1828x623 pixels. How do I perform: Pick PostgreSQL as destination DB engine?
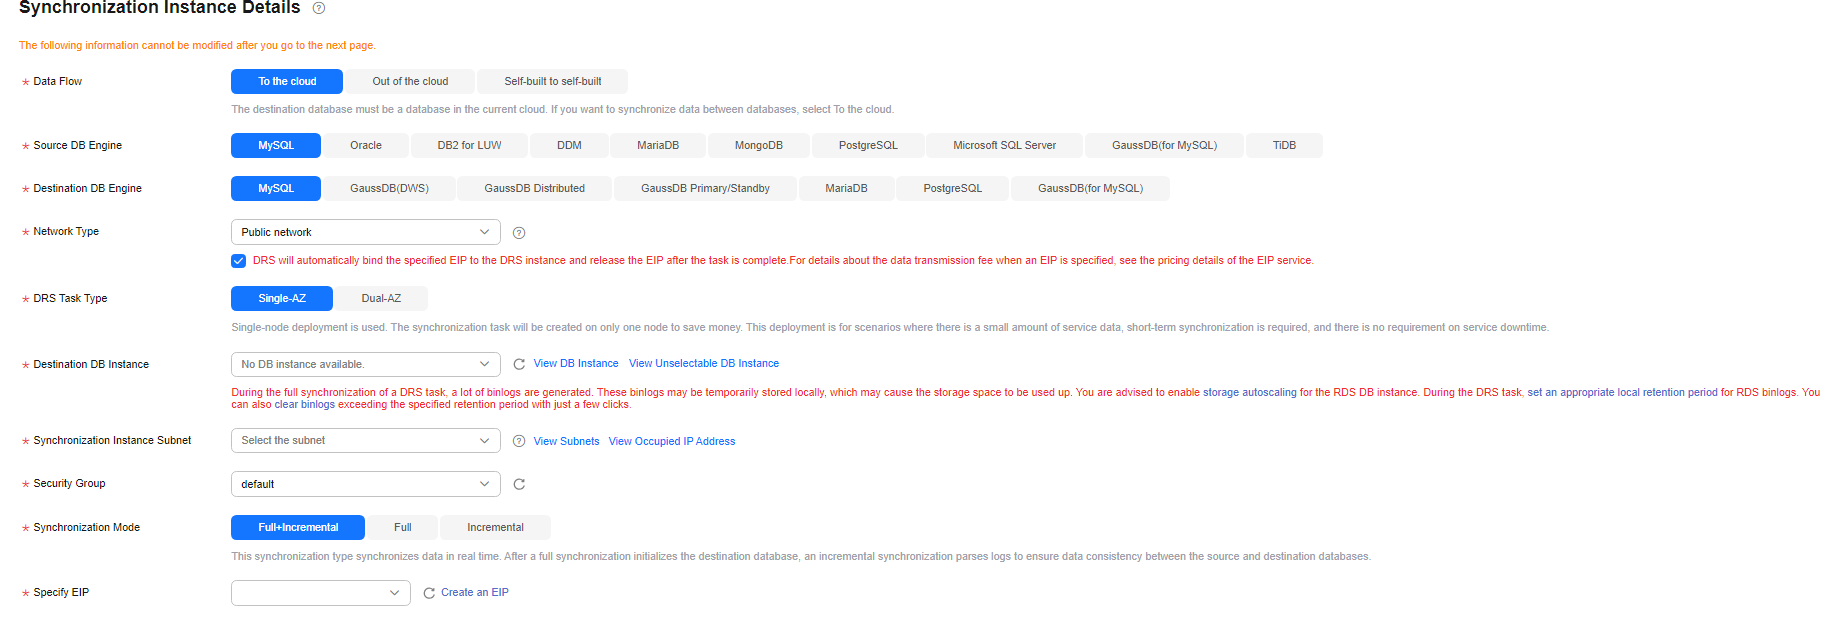pos(952,188)
